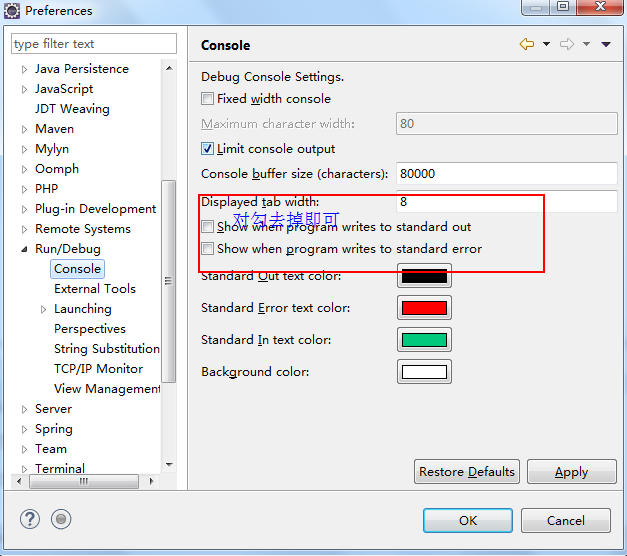Open the back history dropdown arrow

[x=546, y=44]
